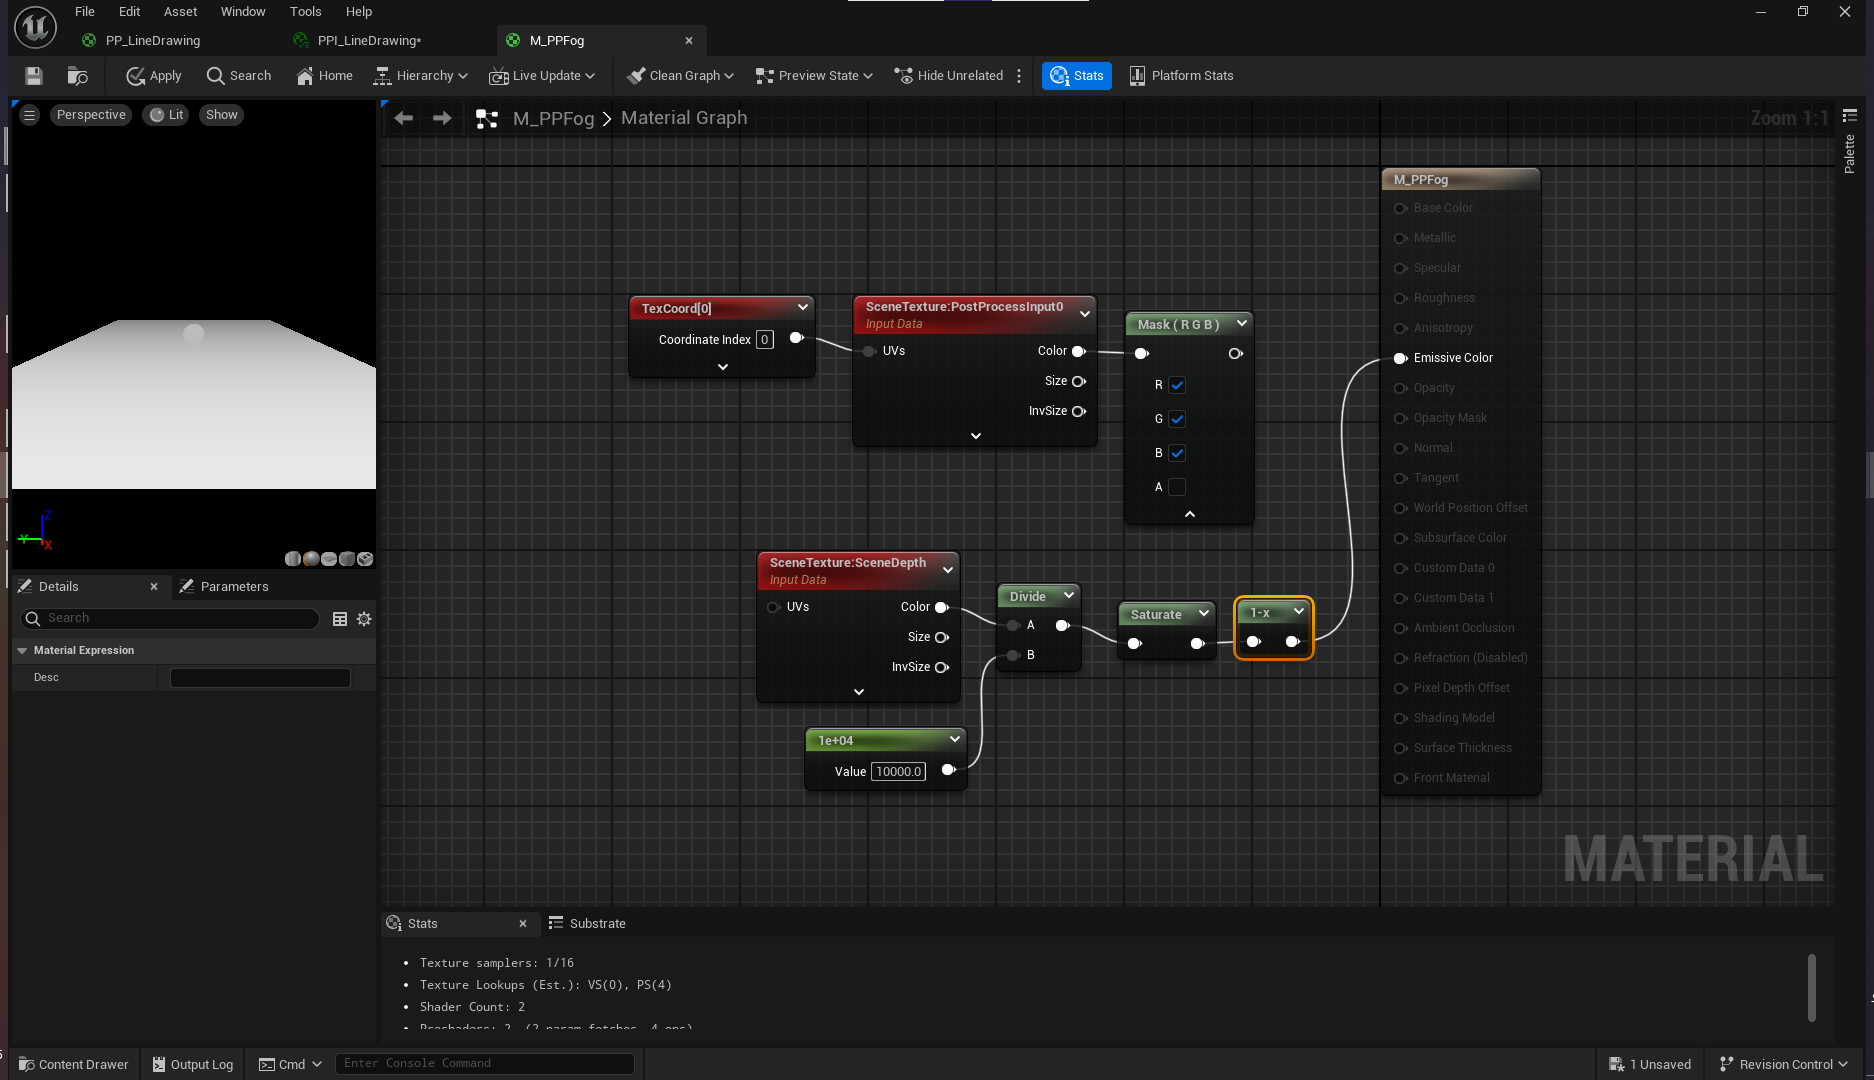Viewport: 1874px width, 1080px height.
Task: Collapse the Mask (RGB) node bottom chevron
Action: tap(1190, 514)
